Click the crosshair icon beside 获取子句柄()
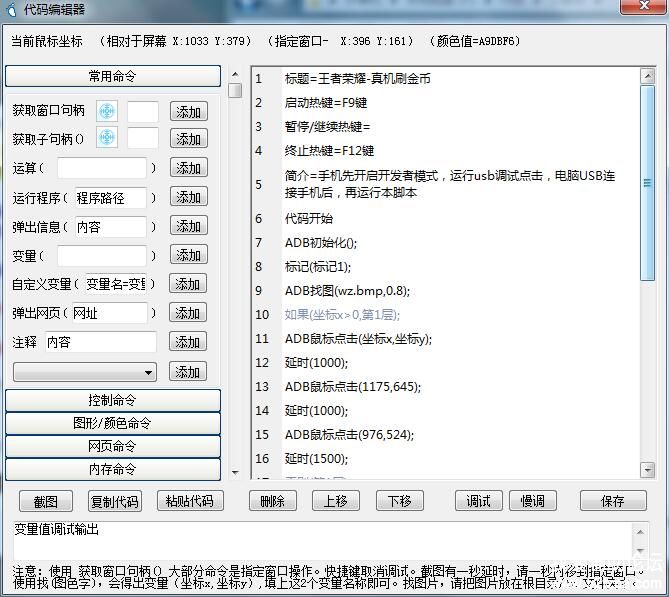Screen dimensions: 669x597 pos(106,138)
